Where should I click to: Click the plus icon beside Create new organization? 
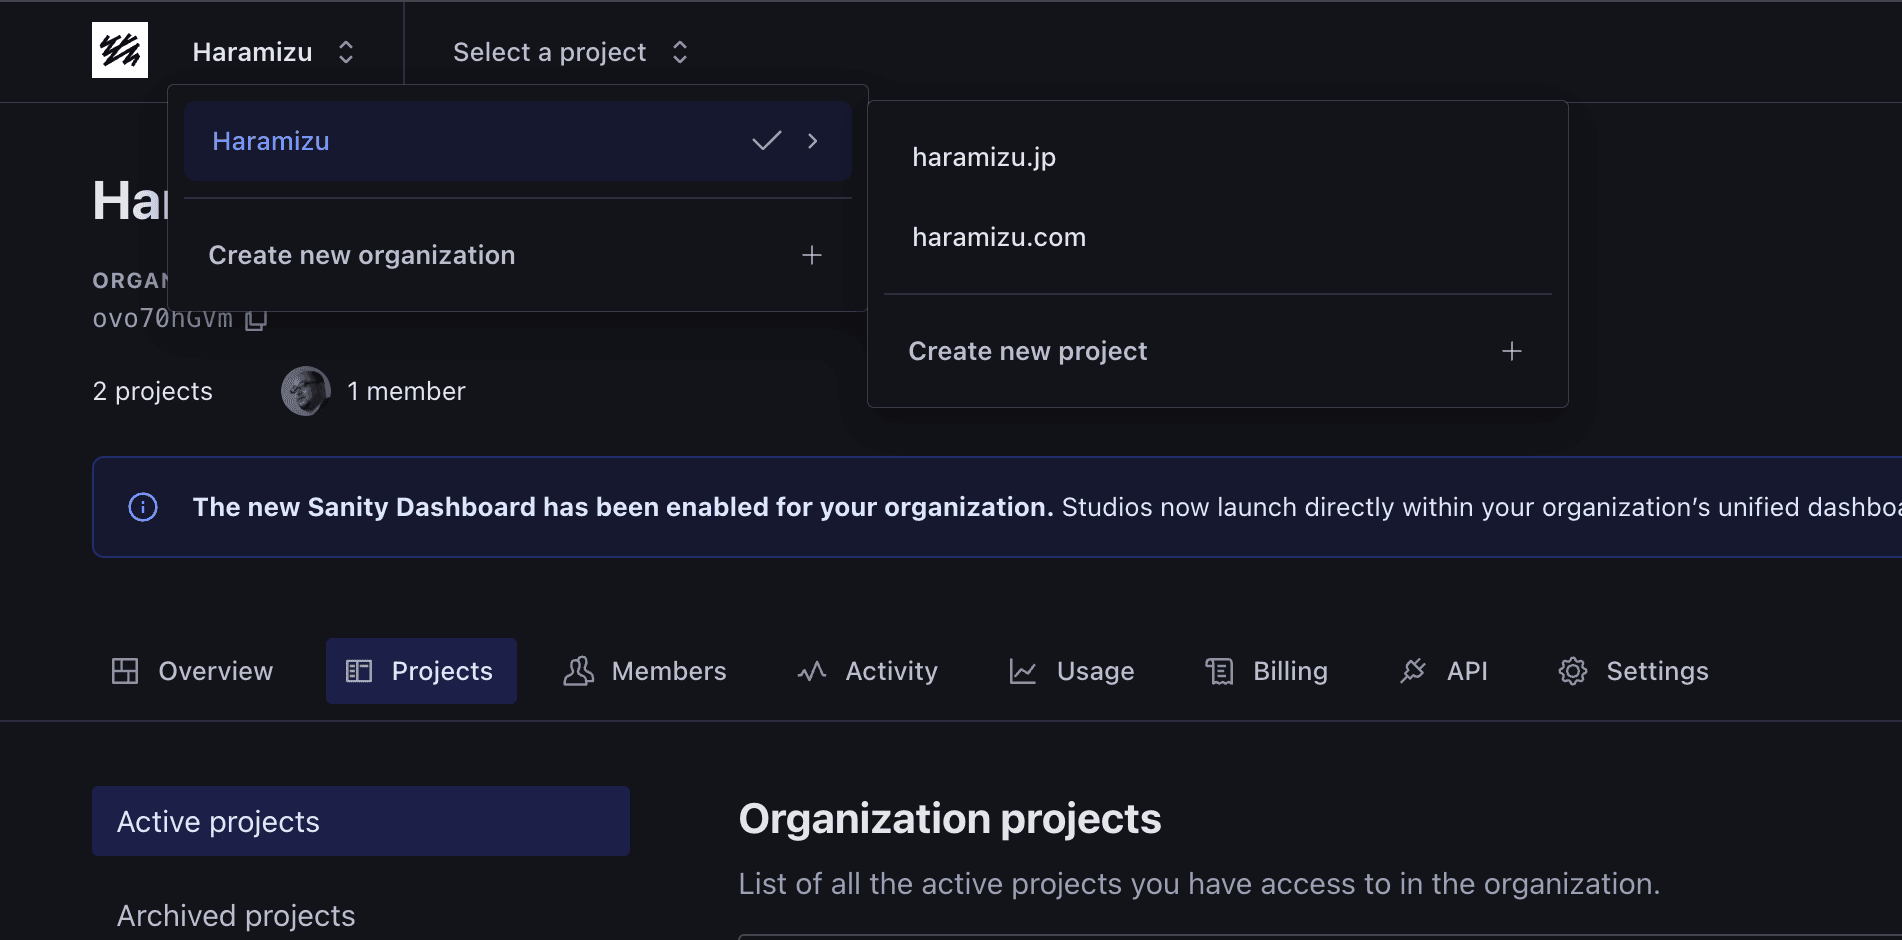[x=811, y=256]
